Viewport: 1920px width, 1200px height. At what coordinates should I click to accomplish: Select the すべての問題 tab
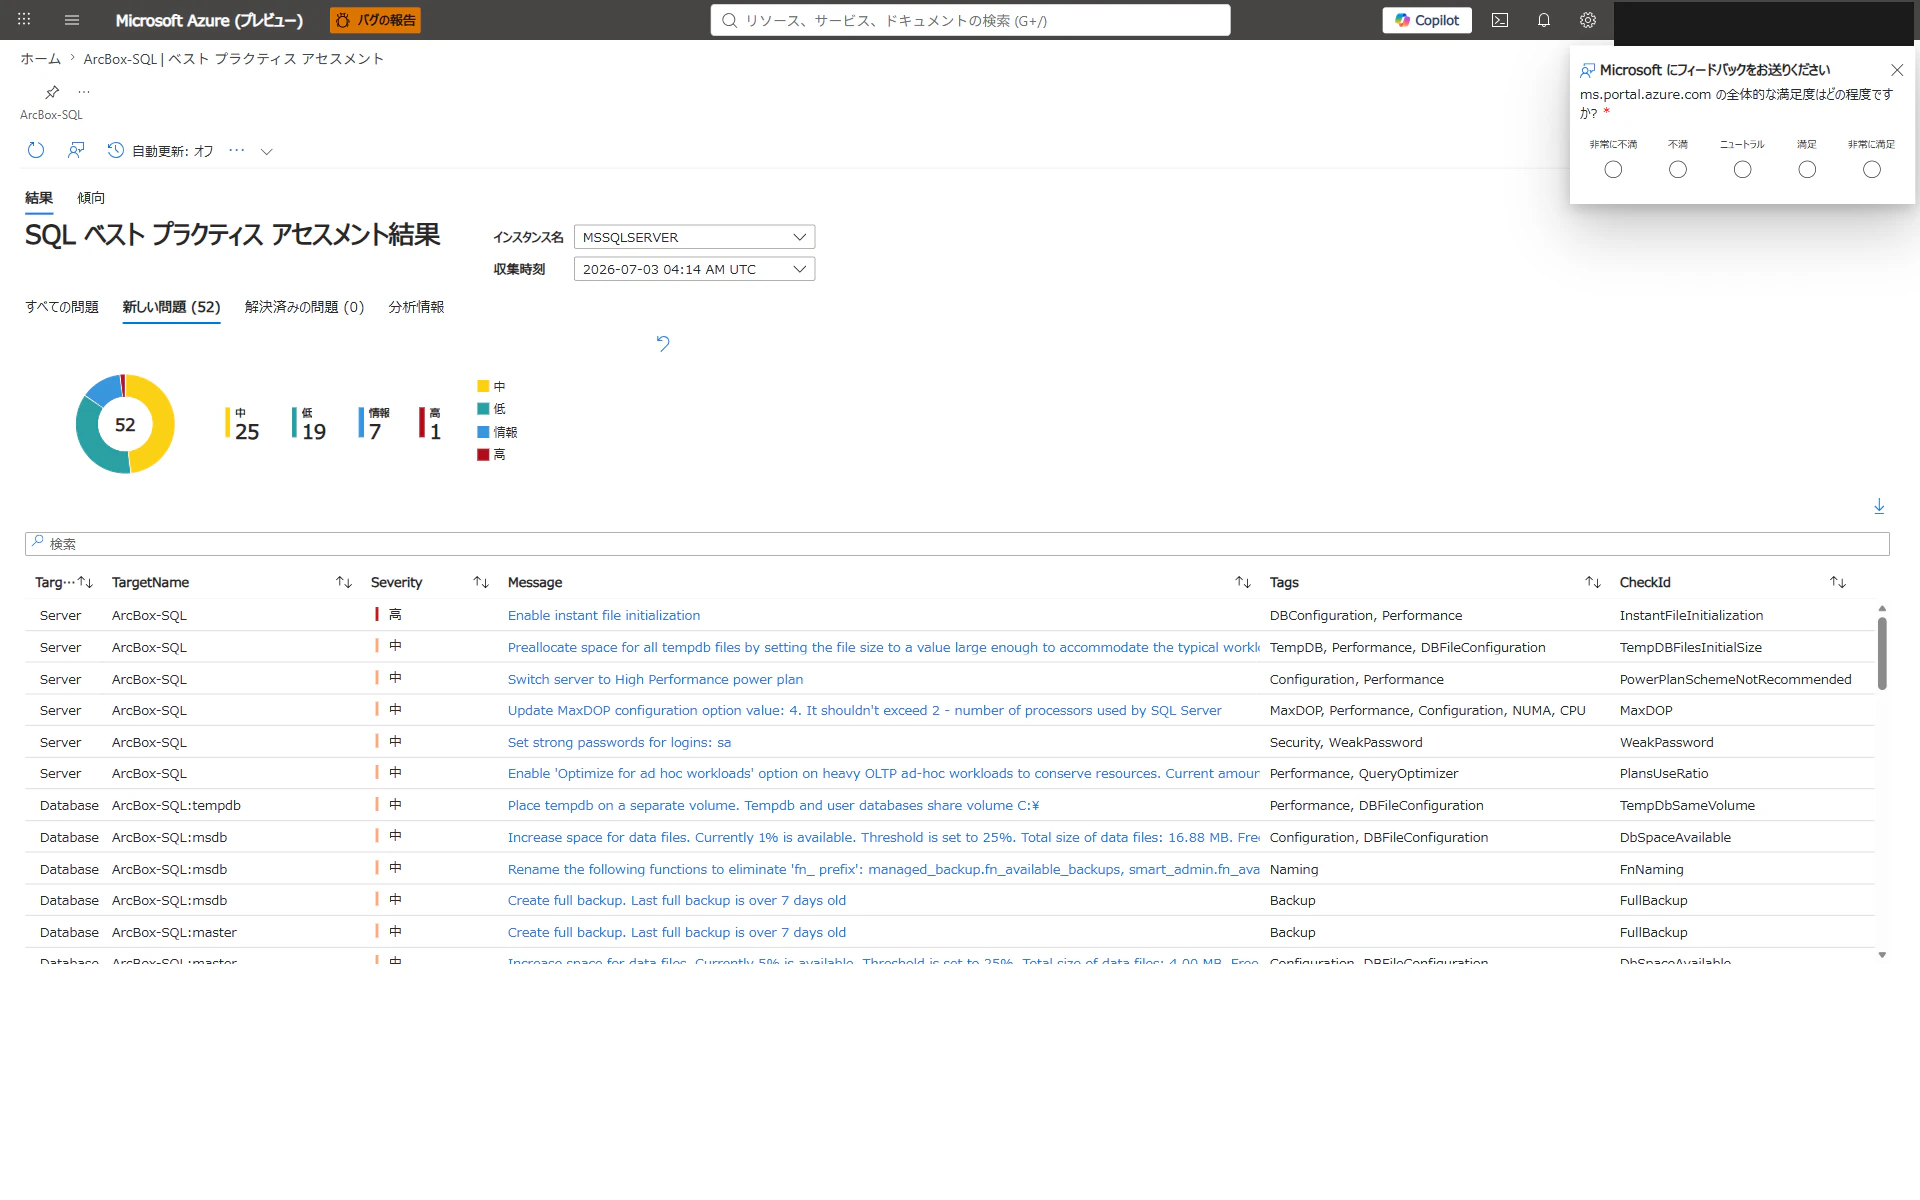tap(62, 307)
